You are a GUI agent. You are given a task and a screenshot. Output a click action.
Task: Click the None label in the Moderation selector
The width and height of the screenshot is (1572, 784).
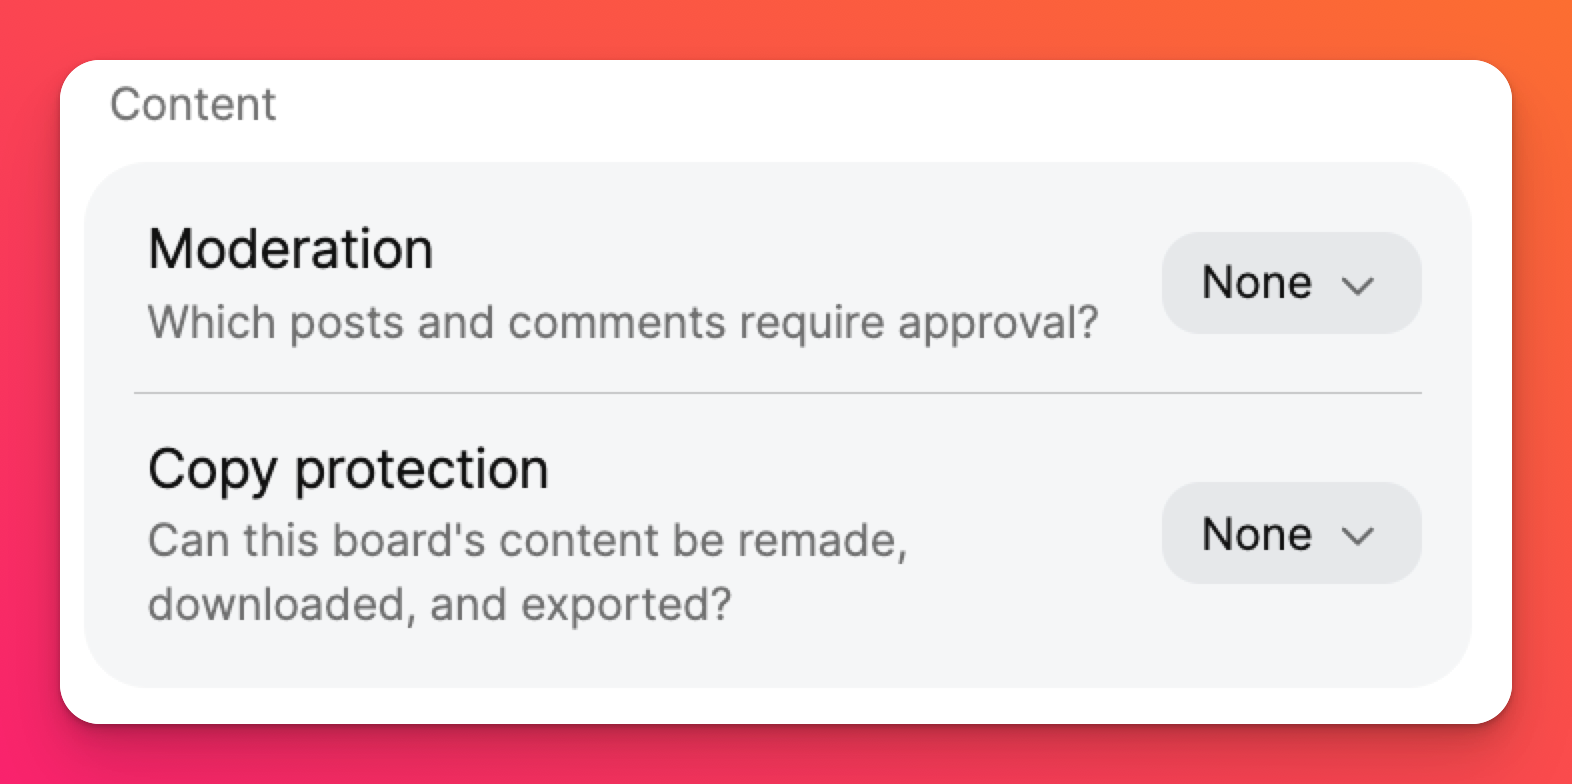1256,283
